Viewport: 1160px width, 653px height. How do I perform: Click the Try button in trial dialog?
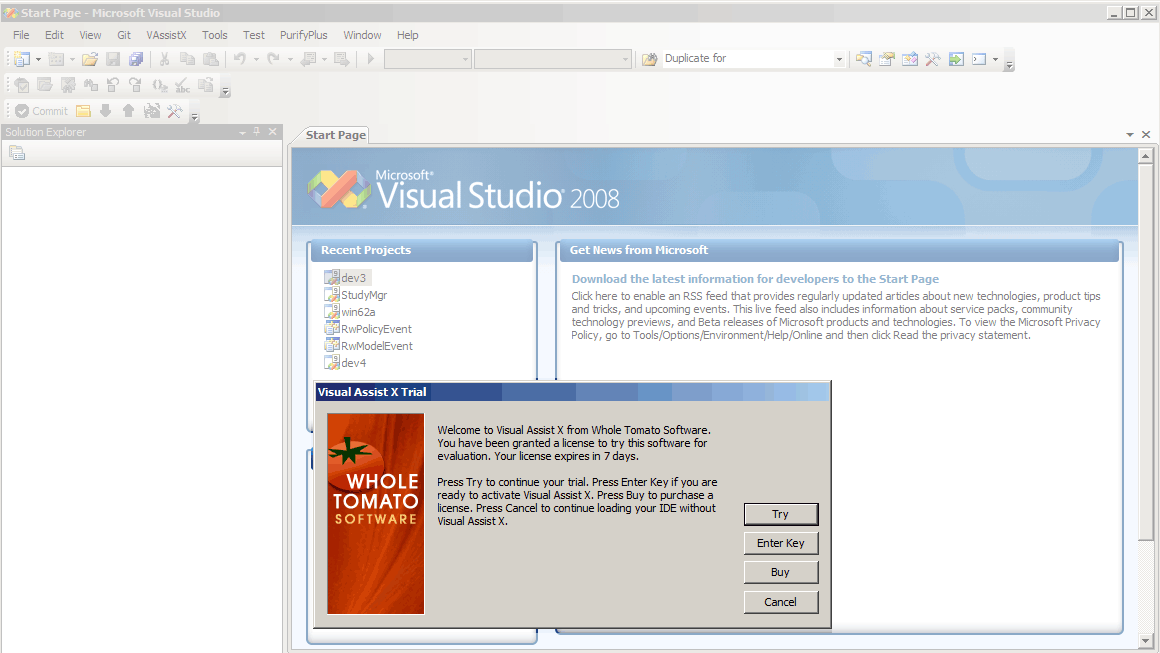point(780,514)
